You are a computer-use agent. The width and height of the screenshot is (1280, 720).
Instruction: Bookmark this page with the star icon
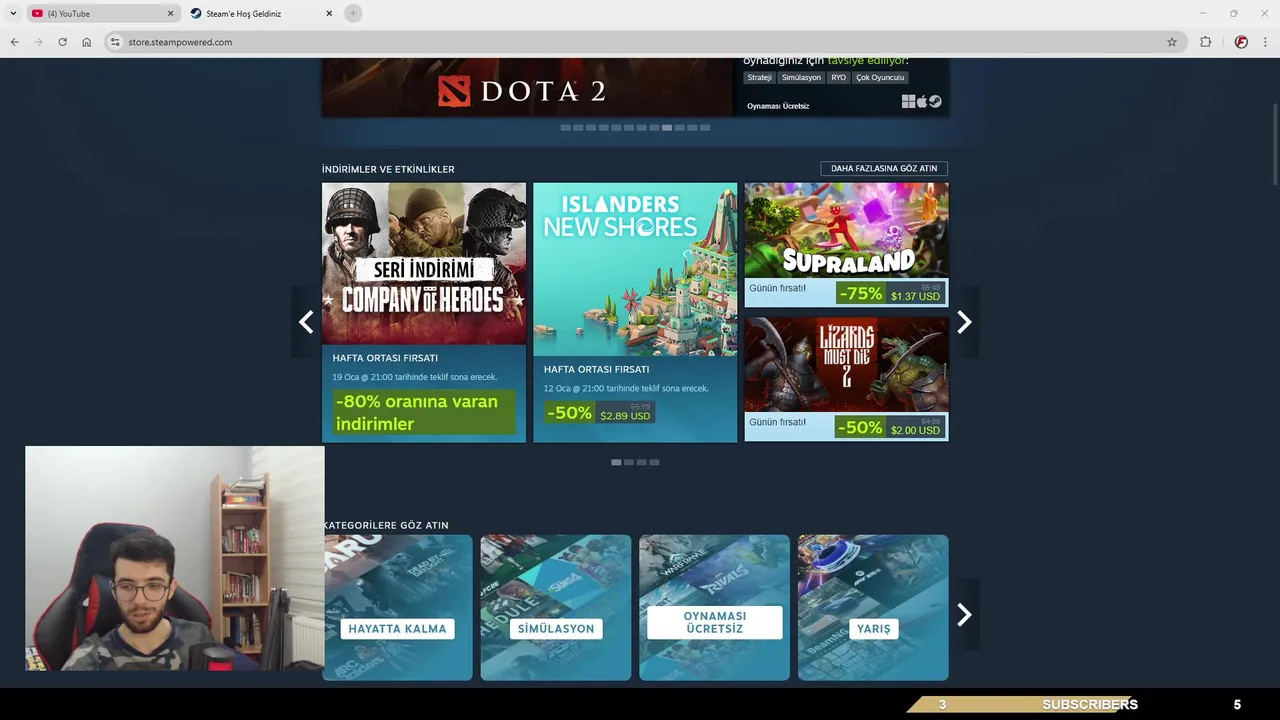click(x=1172, y=42)
